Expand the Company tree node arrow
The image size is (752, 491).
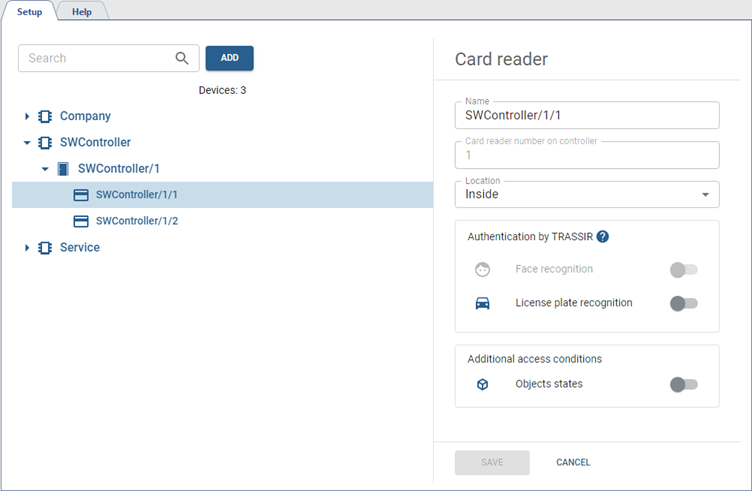coord(27,116)
